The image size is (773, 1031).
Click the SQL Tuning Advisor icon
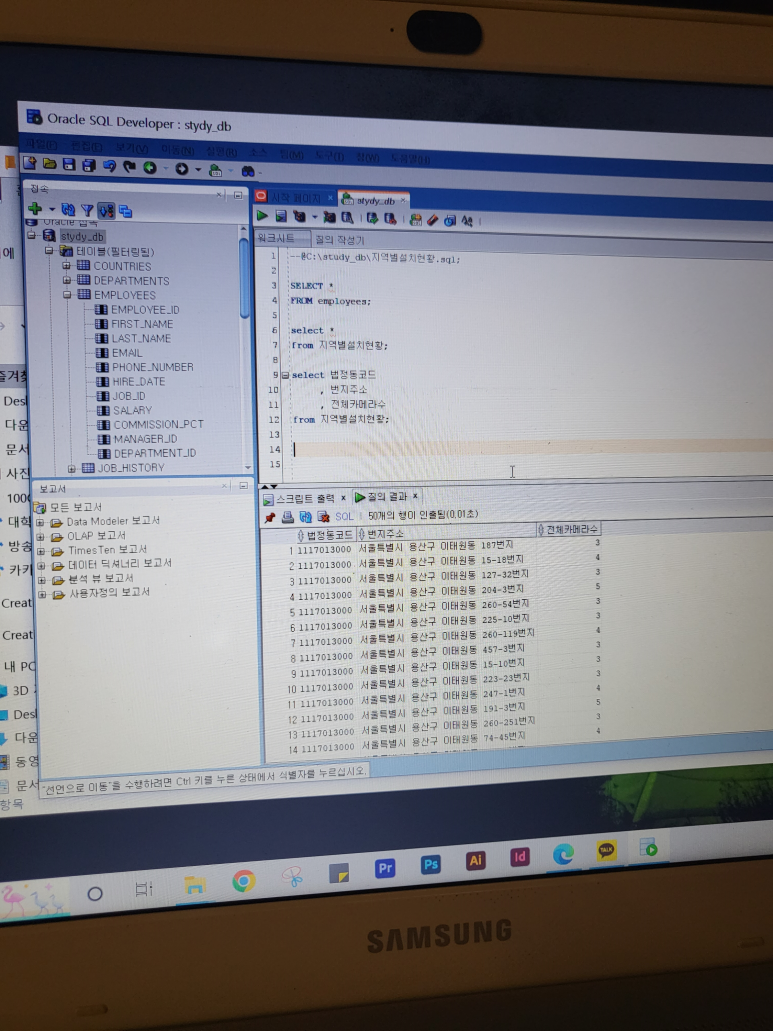pyautogui.click(x=348, y=218)
